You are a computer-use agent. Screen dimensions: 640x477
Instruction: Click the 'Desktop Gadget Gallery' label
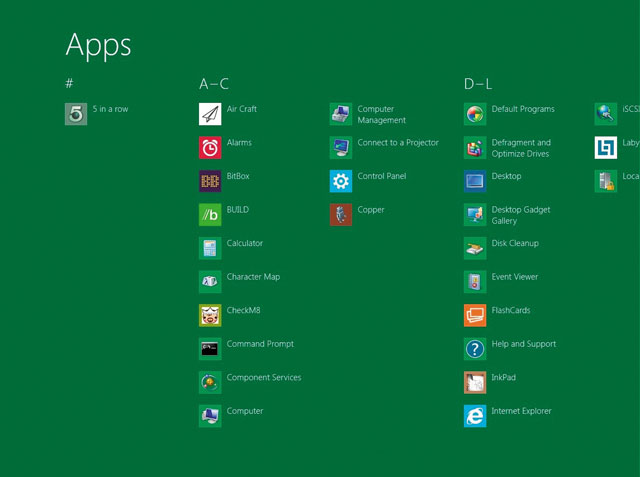coord(521,215)
